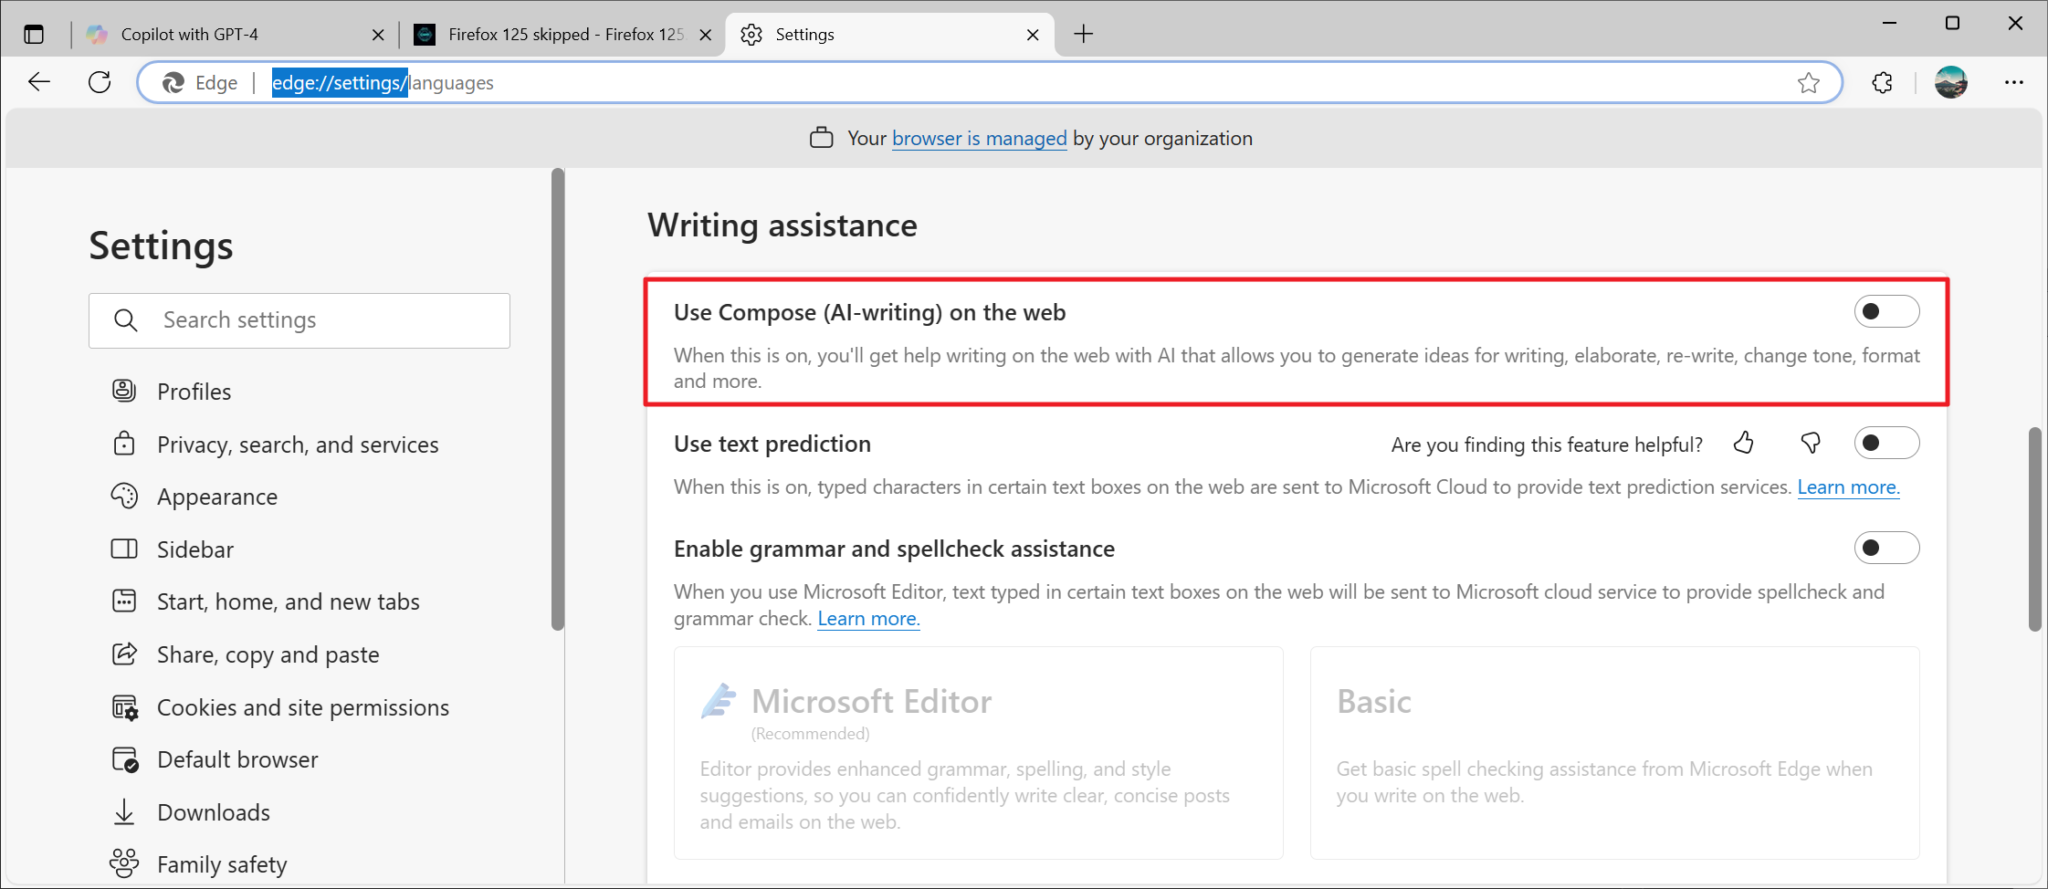Open the new tab plus button
Image resolution: width=2048 pixels, height=889 pixels.
[1083, 34]
